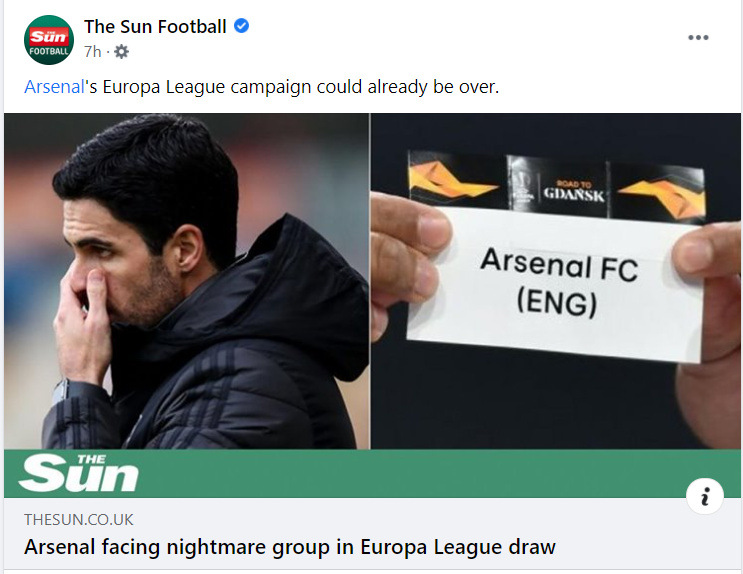The height and width of the screenshot is (574, 743).
Task: Click the Europa League campaign post text
Action: click(262, 87)
